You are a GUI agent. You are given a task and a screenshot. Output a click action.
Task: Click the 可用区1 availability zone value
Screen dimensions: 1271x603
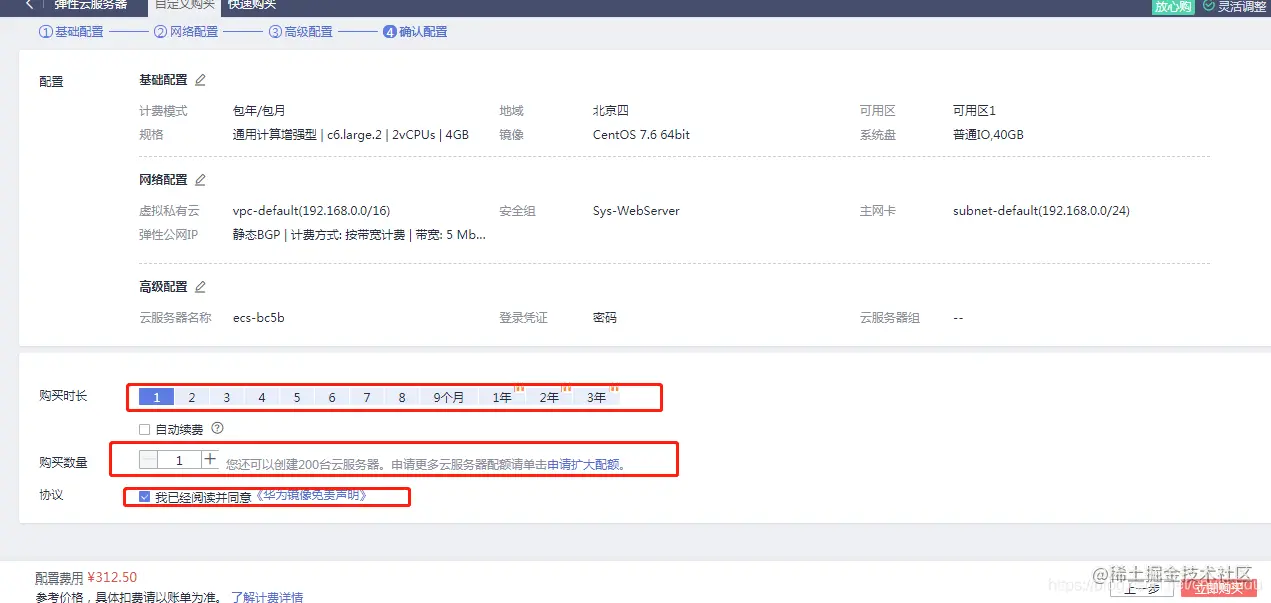click(x=974, y=111)
